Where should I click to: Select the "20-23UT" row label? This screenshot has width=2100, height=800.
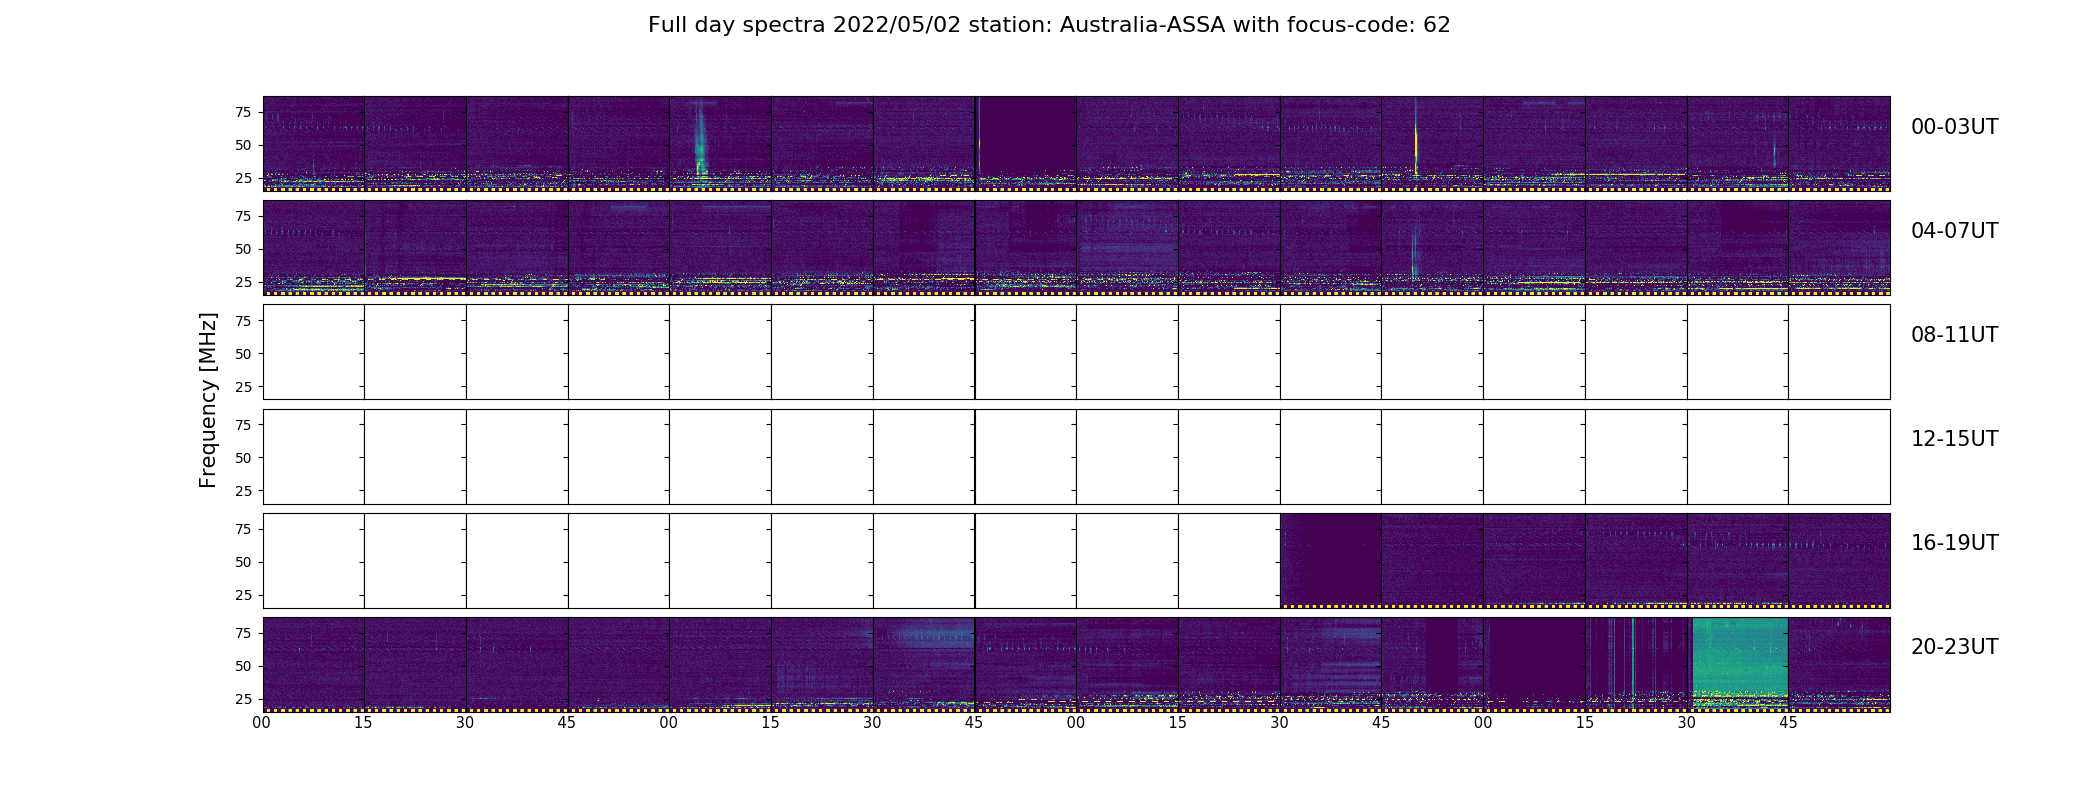1954,647
